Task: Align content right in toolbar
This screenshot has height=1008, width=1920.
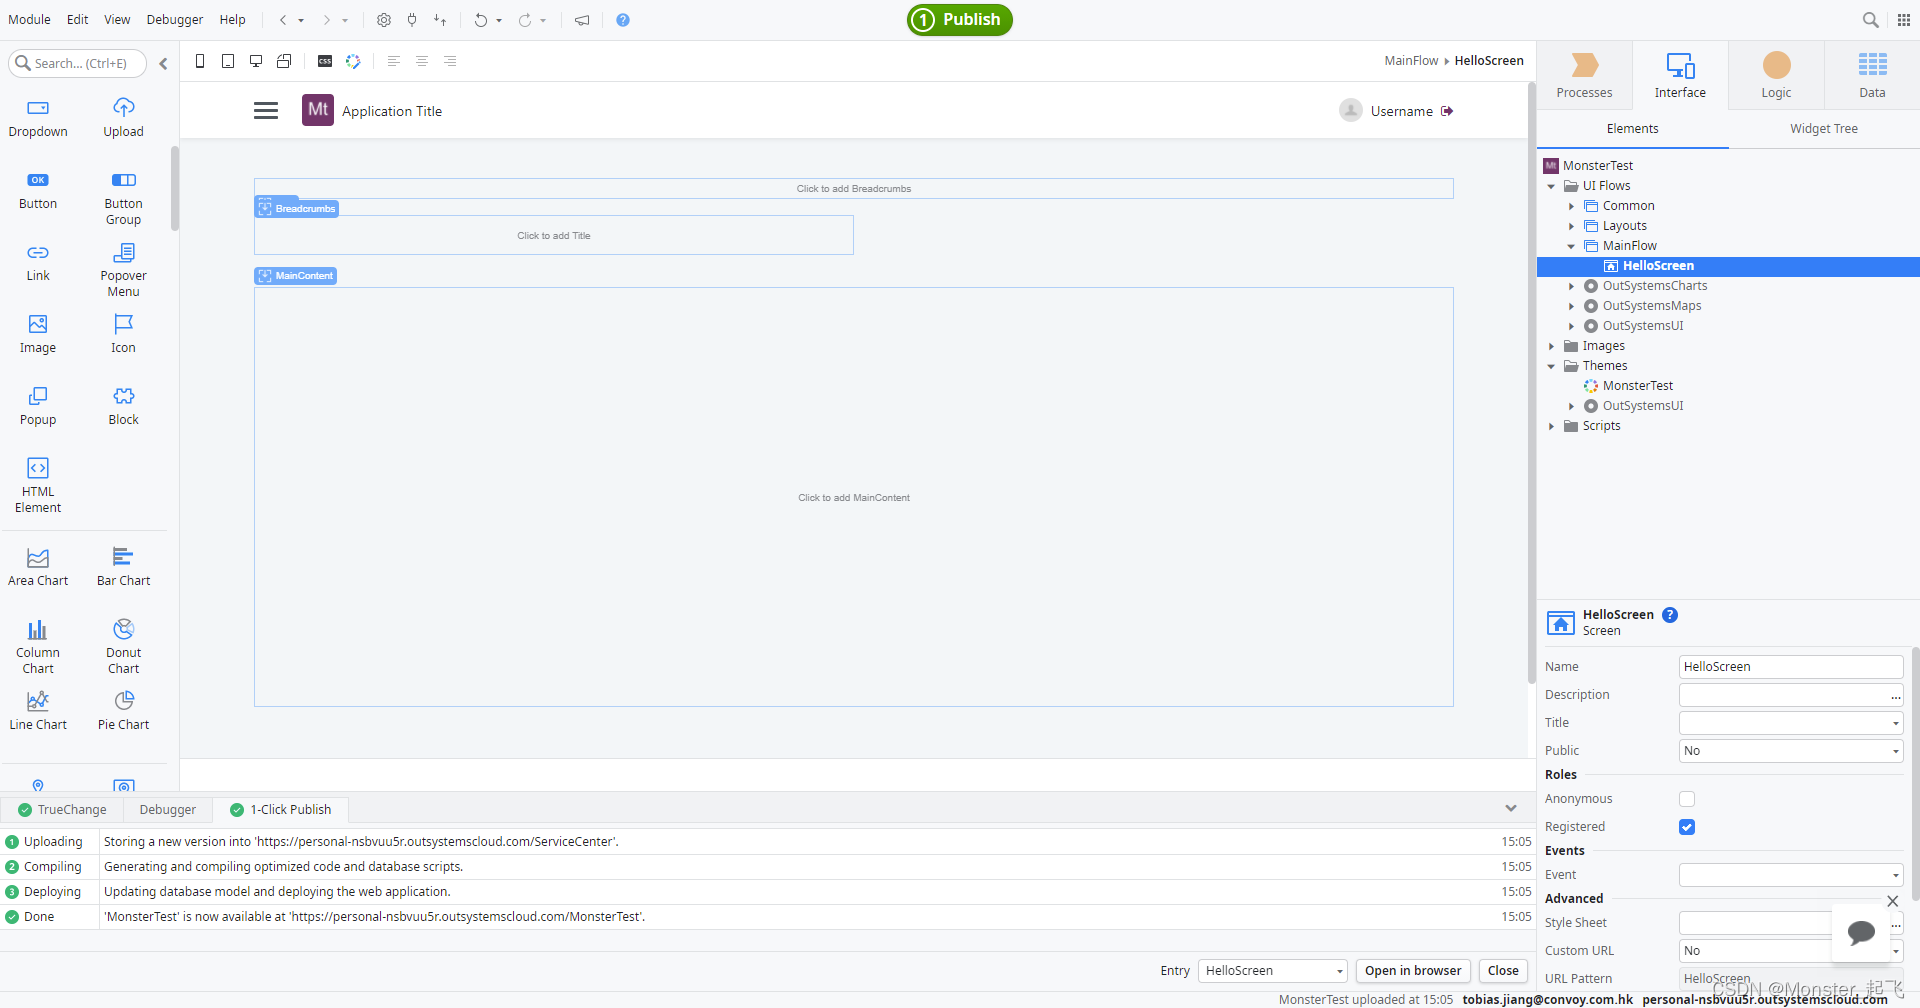Action: (450, 61)
